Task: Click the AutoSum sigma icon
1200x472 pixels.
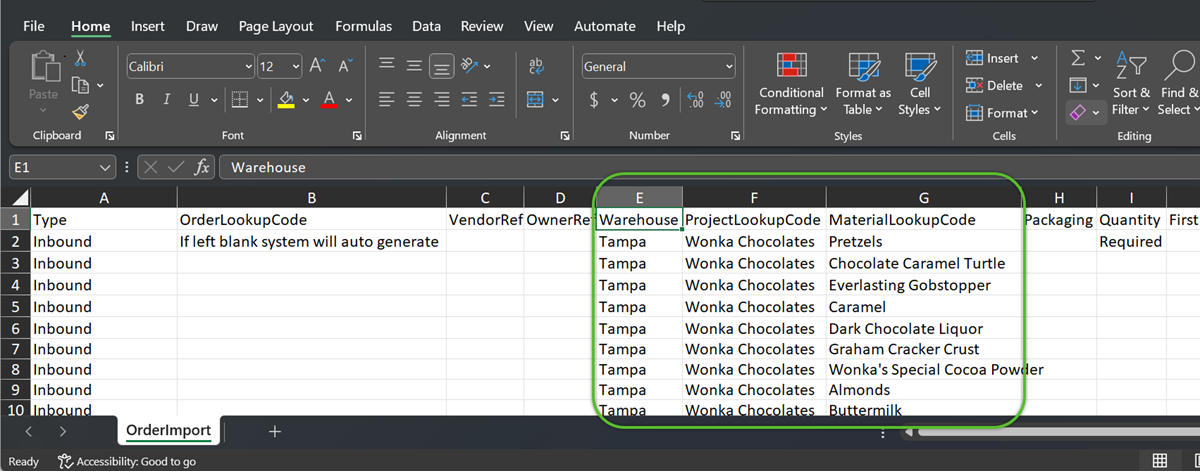Action: tap(1078, 58)
